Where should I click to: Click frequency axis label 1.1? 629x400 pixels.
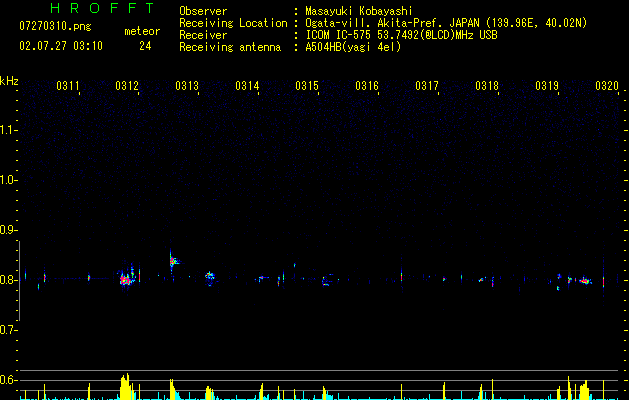(x=8, y=130)
